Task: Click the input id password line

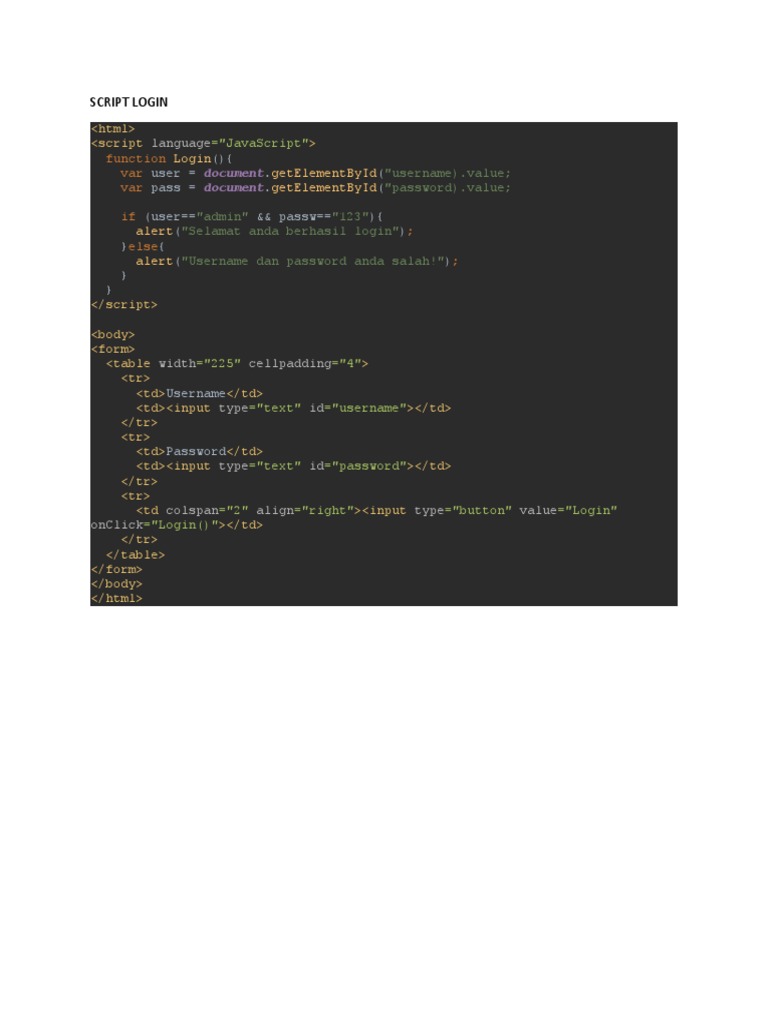Action: [x=293, y=466]
